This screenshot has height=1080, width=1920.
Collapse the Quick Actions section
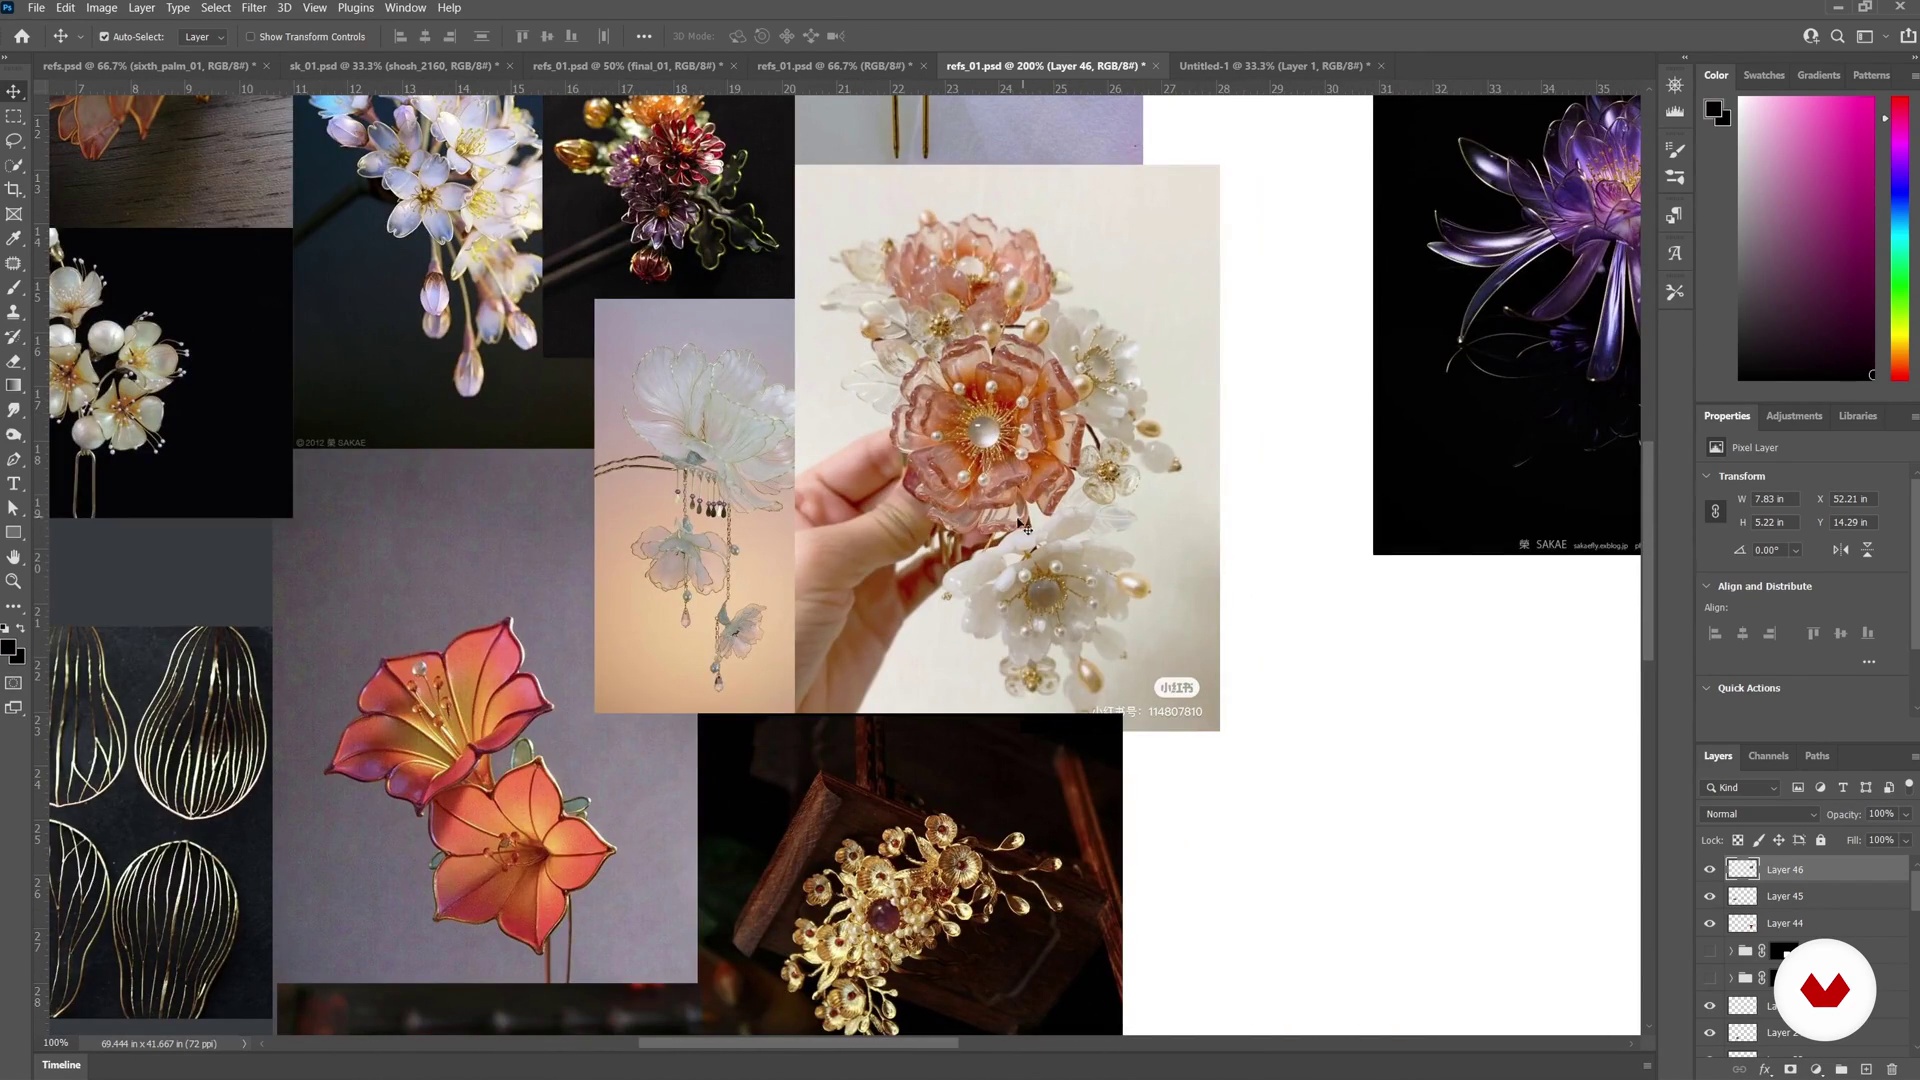pyautogui.click(x=1707, y=688)
